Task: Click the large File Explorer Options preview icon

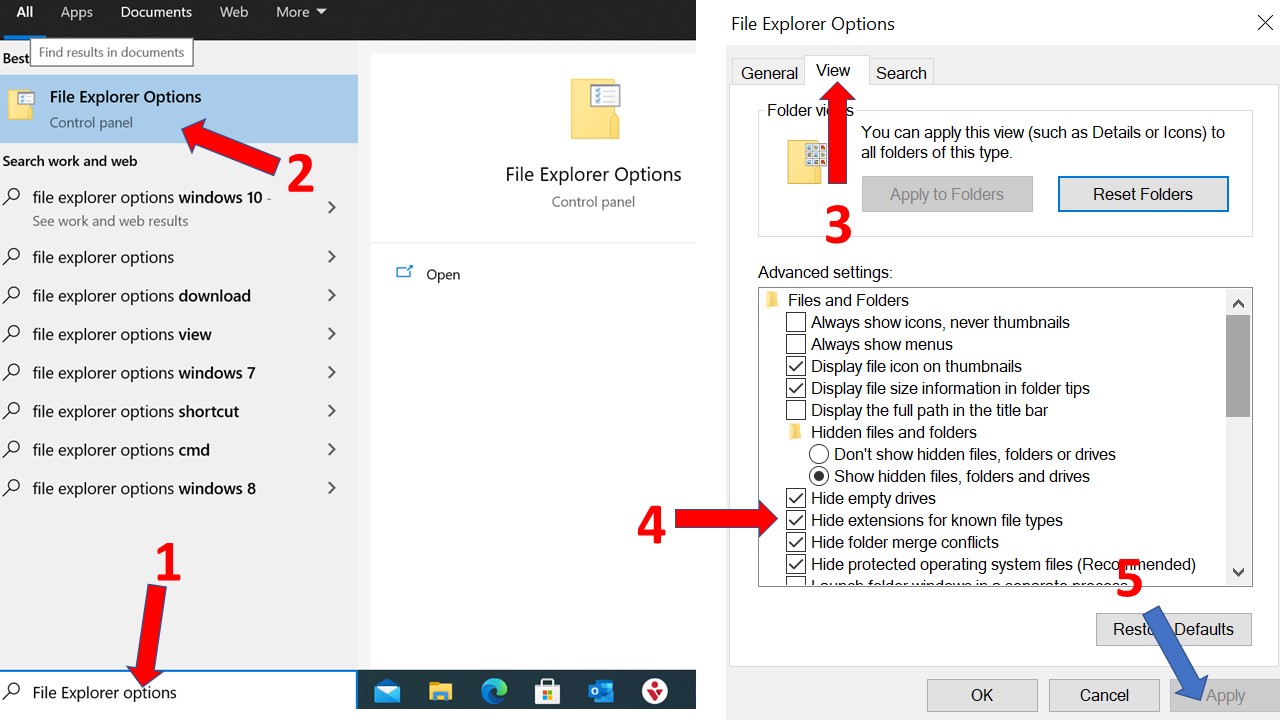Action: (596, 109)
